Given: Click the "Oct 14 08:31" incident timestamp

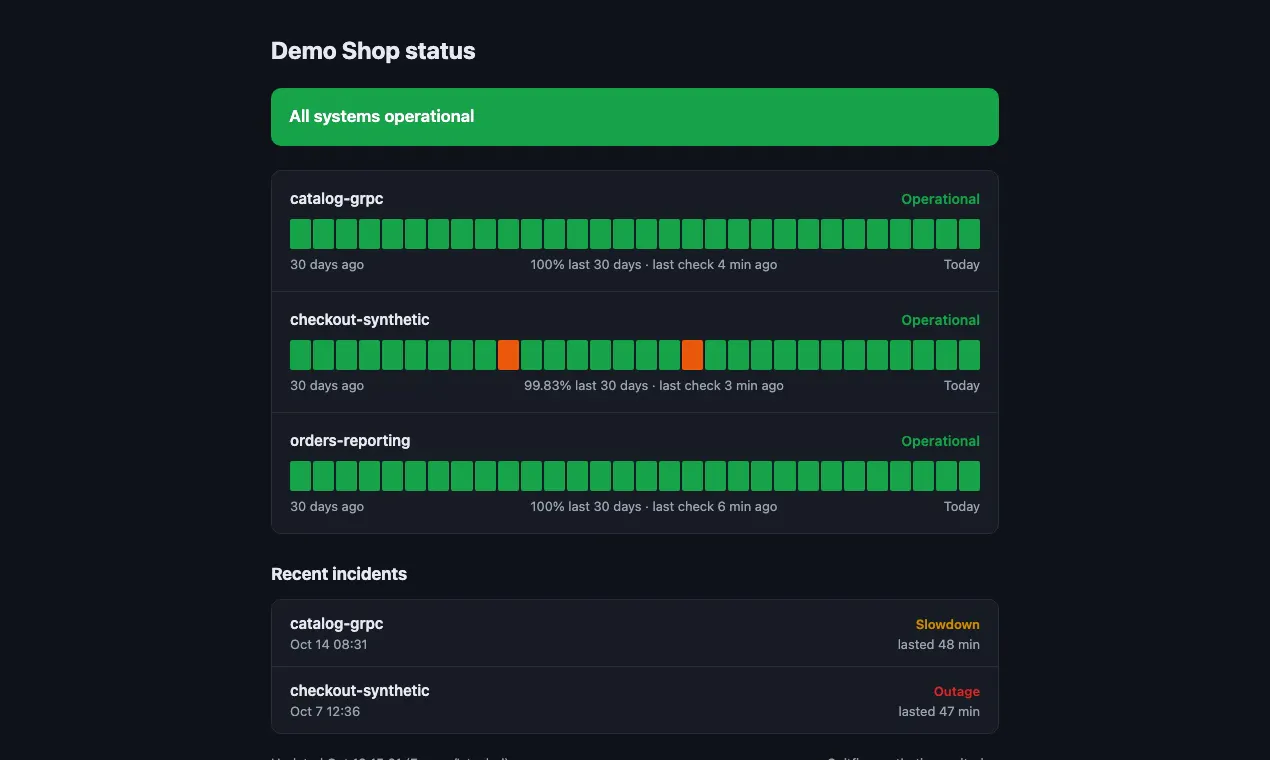Looking at the screenshot, I should click(329, 645).
